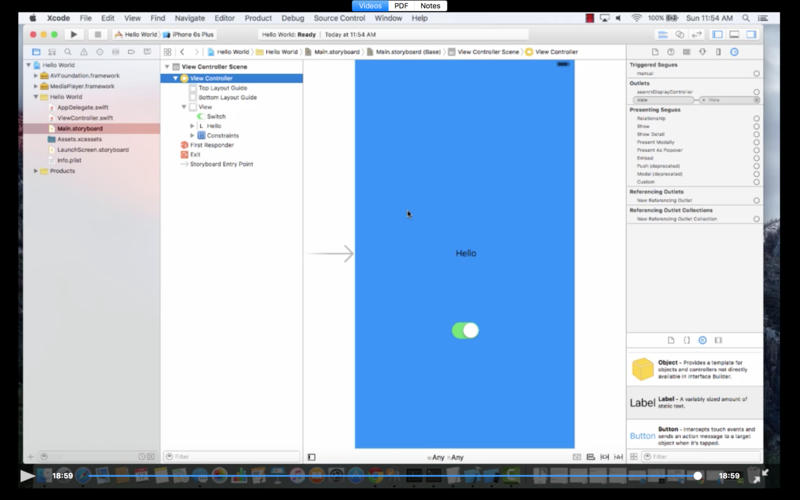The width and height of the screenshot is (800, 500).
Task: Open the Product menu
Action: coord(258,18)
